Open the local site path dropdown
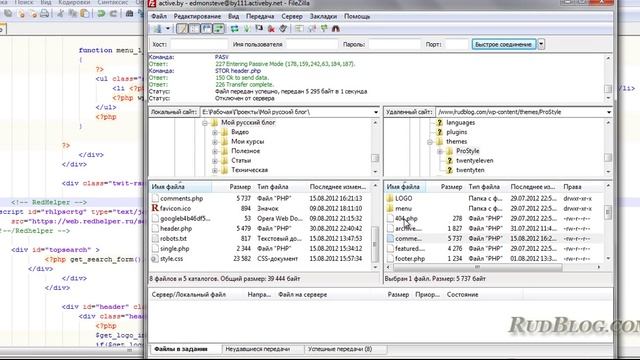Screen dimensions: 640x360 [x=376, y=112]
